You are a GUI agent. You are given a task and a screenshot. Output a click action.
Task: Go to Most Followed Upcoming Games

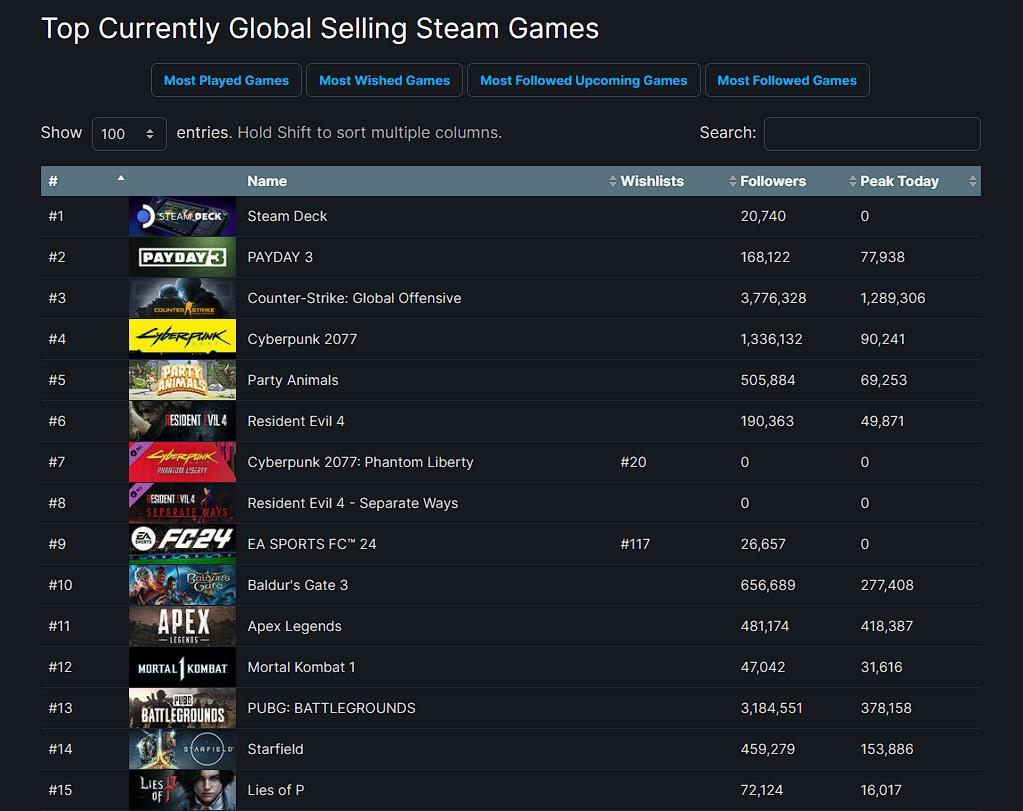[x=583, y=80]
